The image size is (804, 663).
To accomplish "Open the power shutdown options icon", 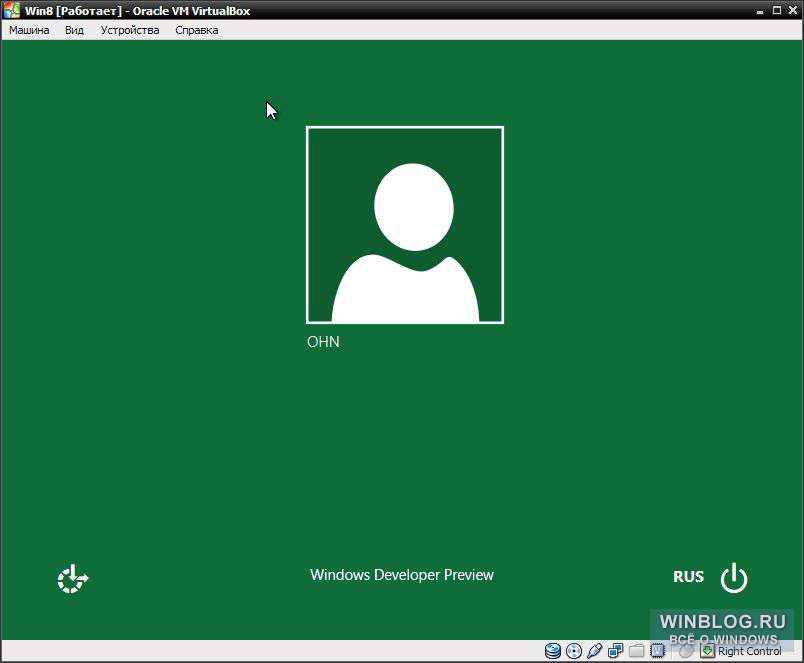I will (734, 578).
